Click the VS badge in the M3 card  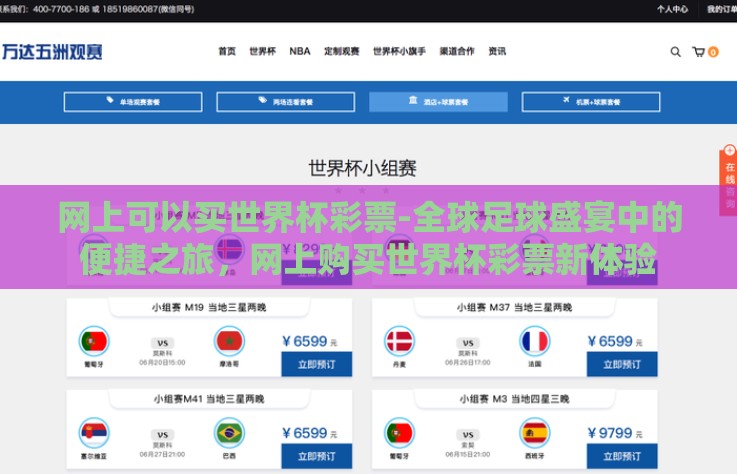point(468,435)
